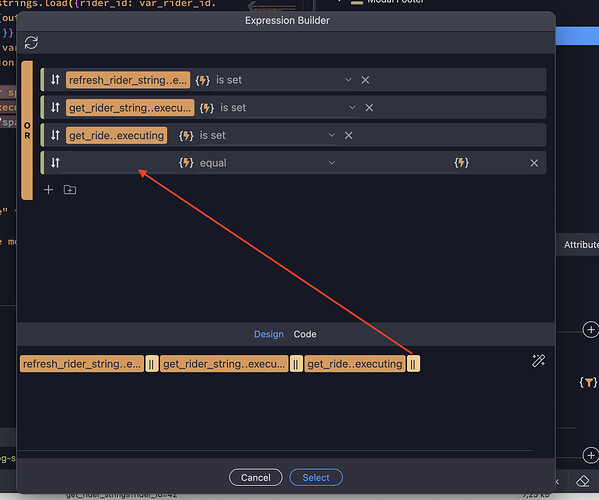Image resolution: width=599 pixels, height=500 pixels.
Task: Add a new condition with plus icon
Action: [x=49, y=189]
